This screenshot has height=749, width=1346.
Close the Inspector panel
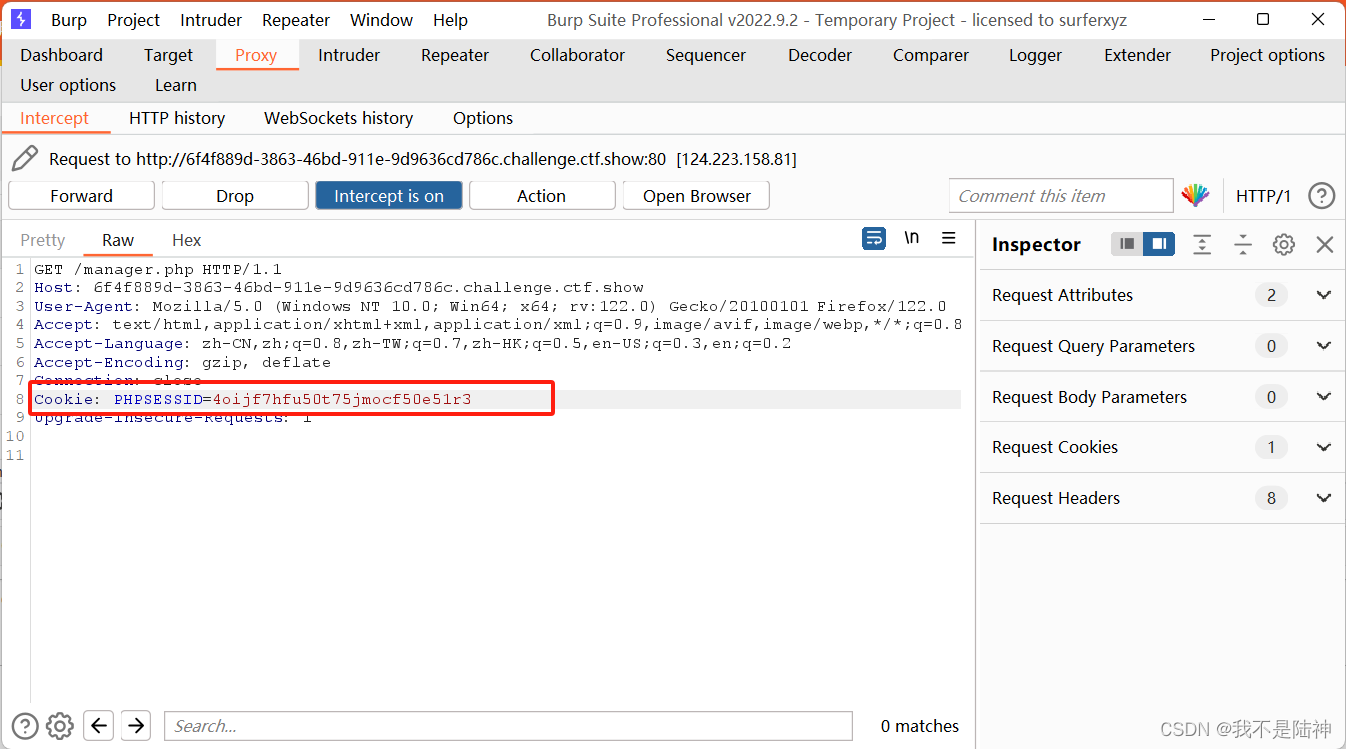click(1325, 244)
